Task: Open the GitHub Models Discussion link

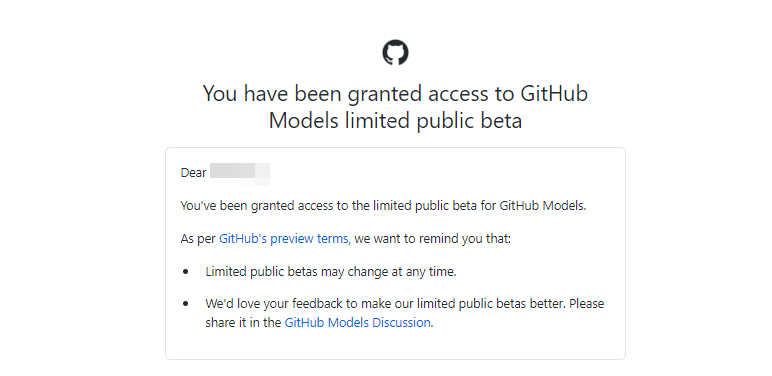Action: pos(357,323)
